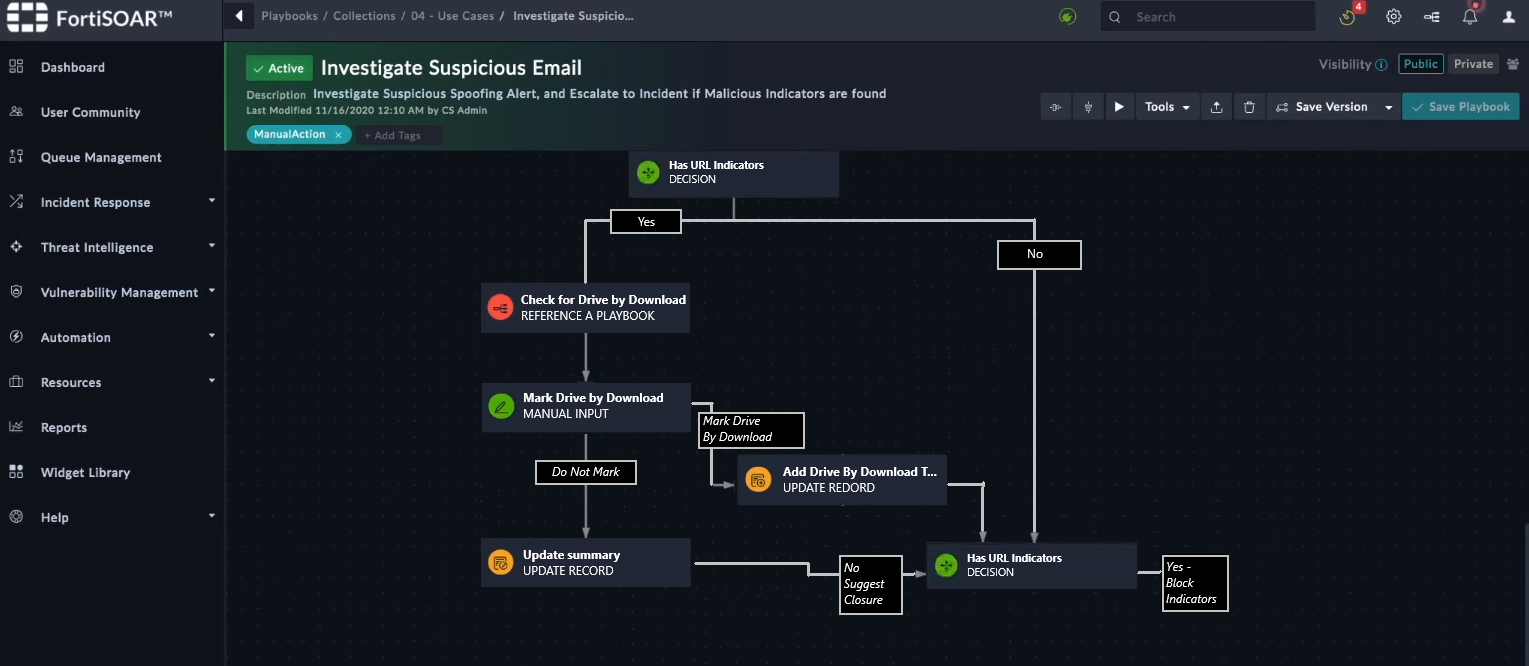1529x666 pixels.
Task: Expand Automation menu arrow
Action: click(211, 336)
